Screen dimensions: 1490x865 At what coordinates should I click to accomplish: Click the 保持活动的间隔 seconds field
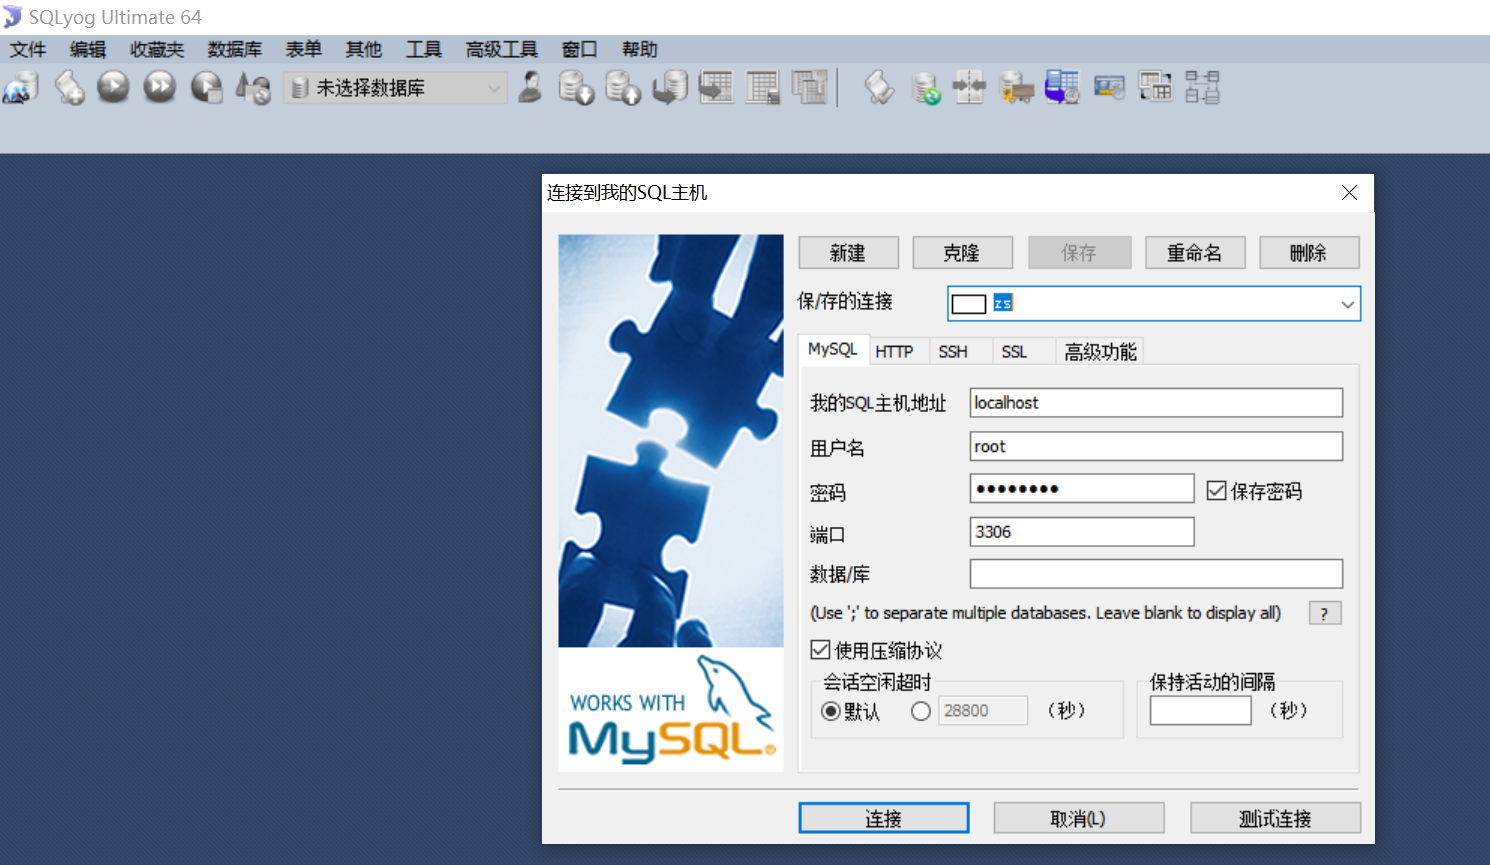(1200, 711)
